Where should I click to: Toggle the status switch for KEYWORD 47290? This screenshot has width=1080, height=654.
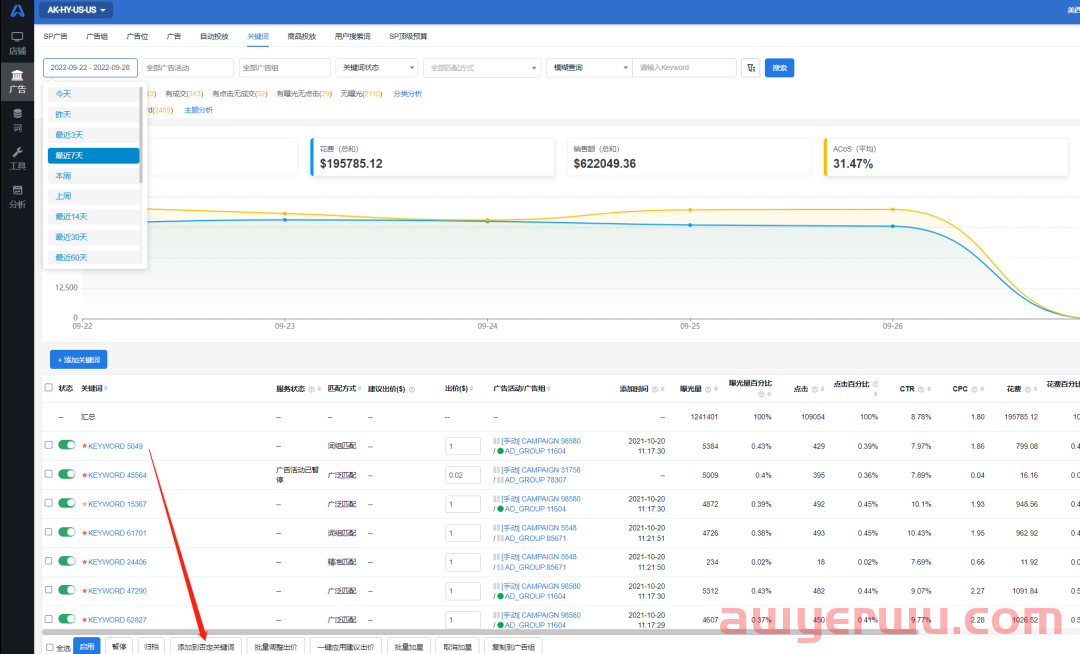67,589
